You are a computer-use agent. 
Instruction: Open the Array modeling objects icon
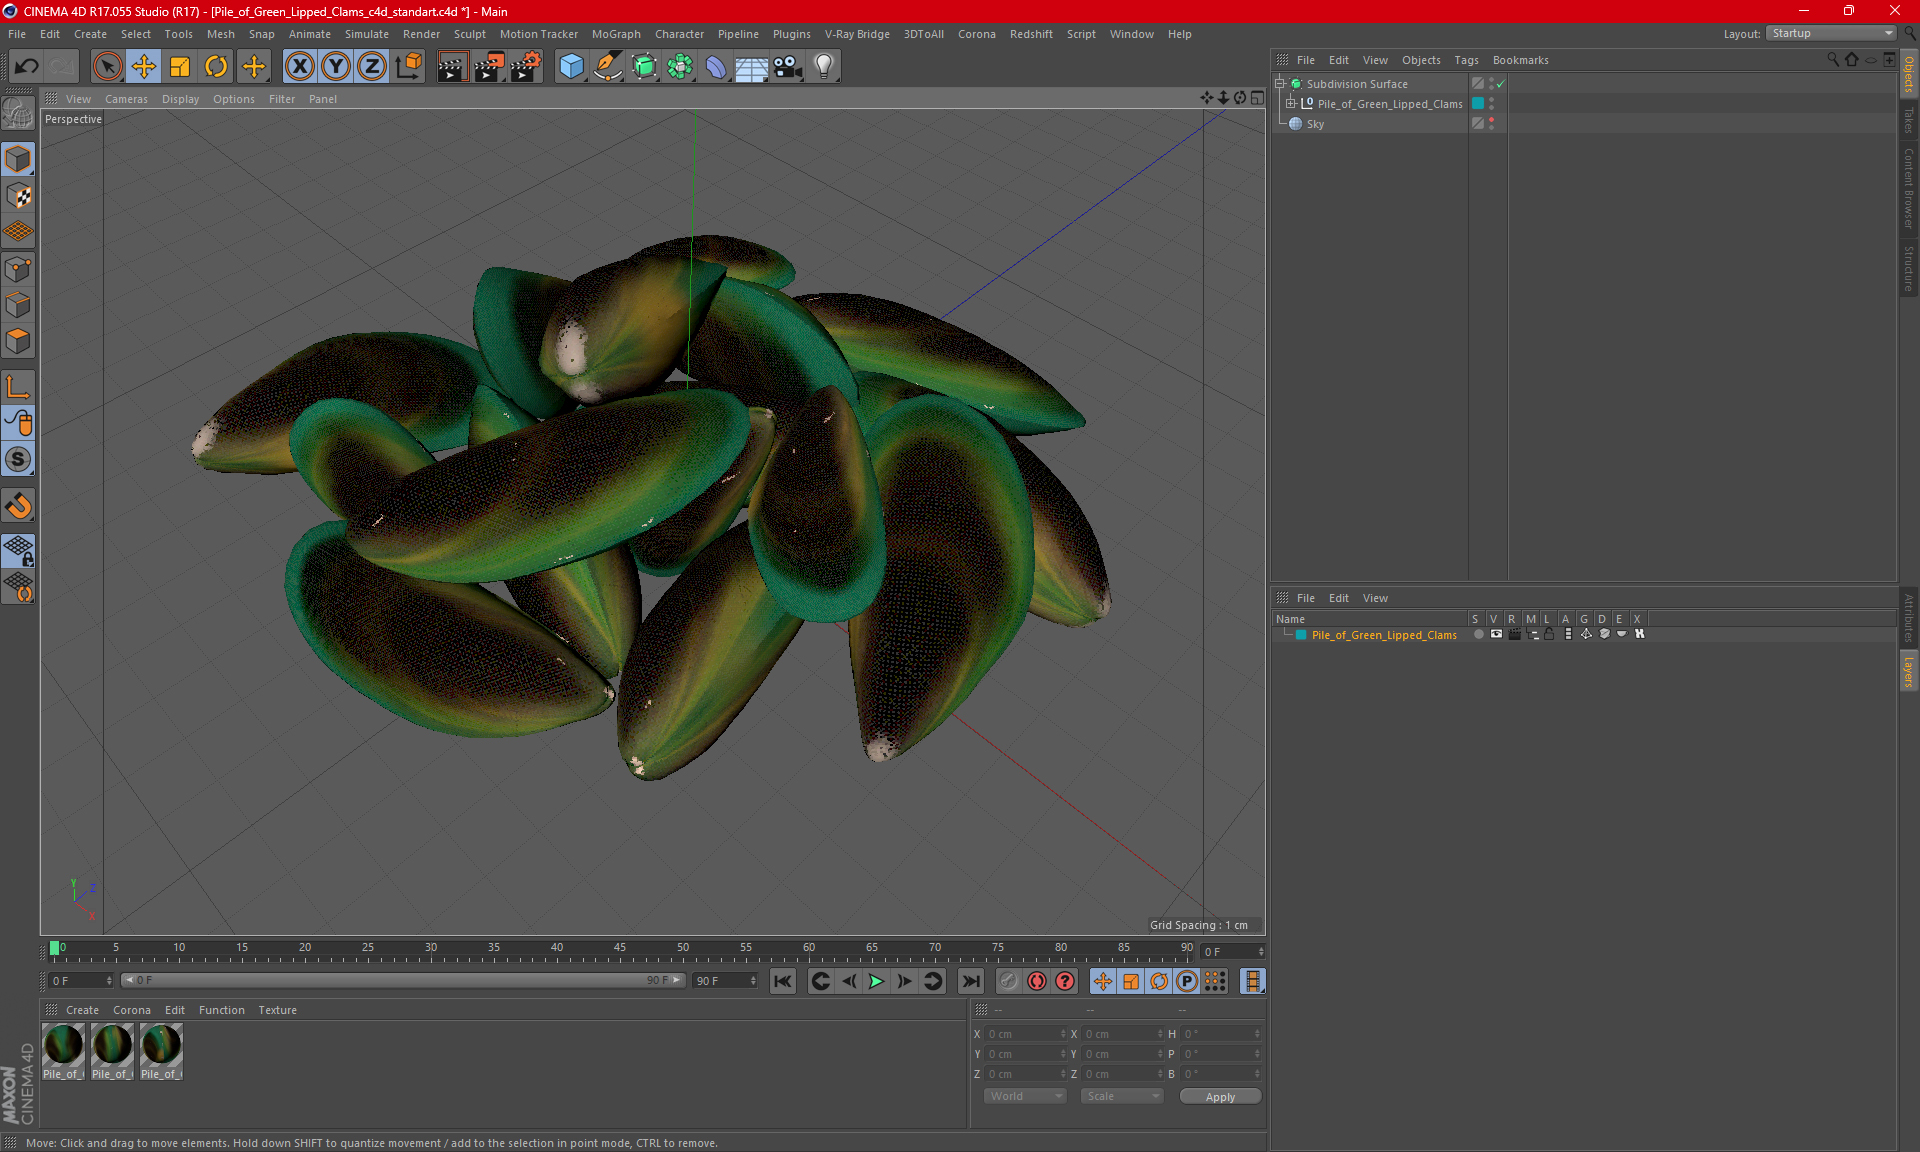(680, 67)
